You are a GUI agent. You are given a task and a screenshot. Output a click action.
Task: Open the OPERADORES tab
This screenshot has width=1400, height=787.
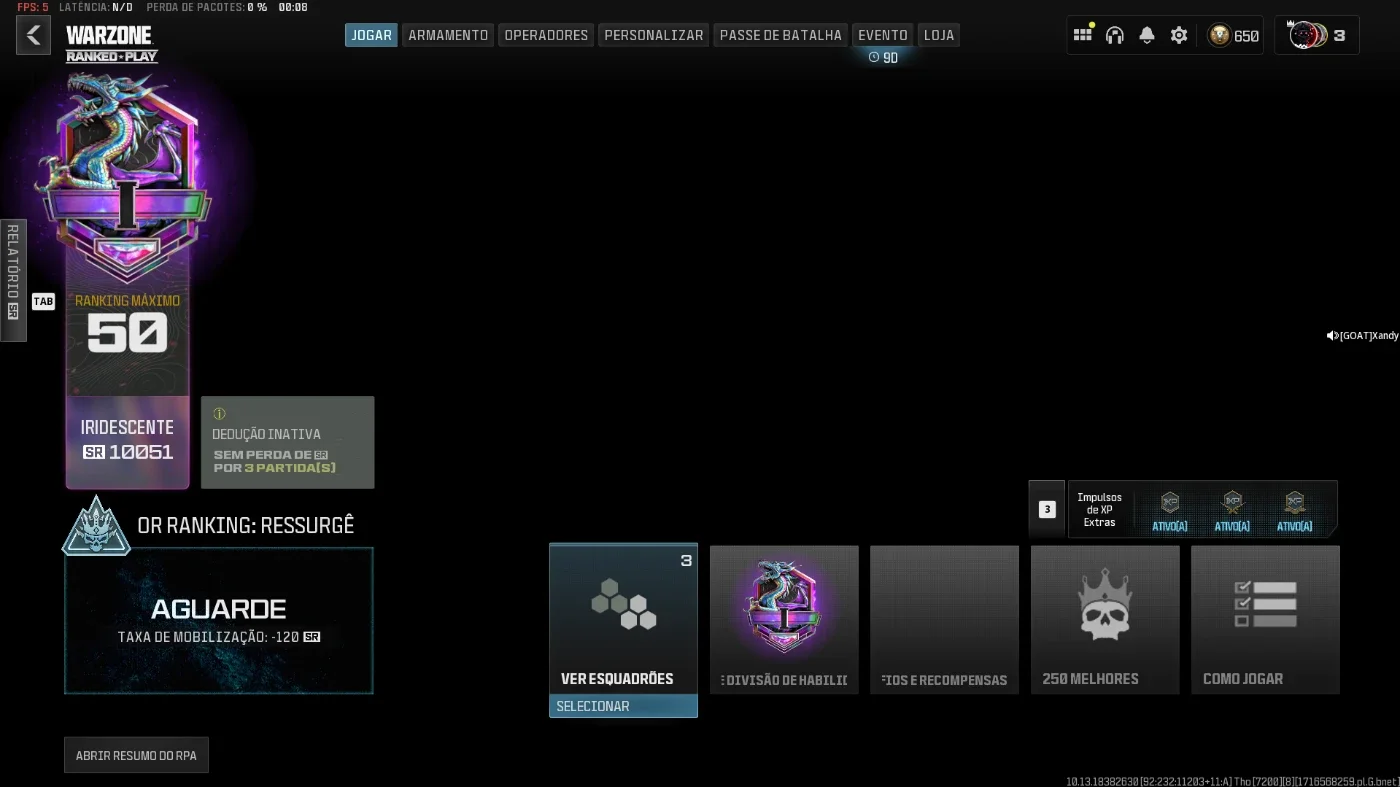click(546, 35)
